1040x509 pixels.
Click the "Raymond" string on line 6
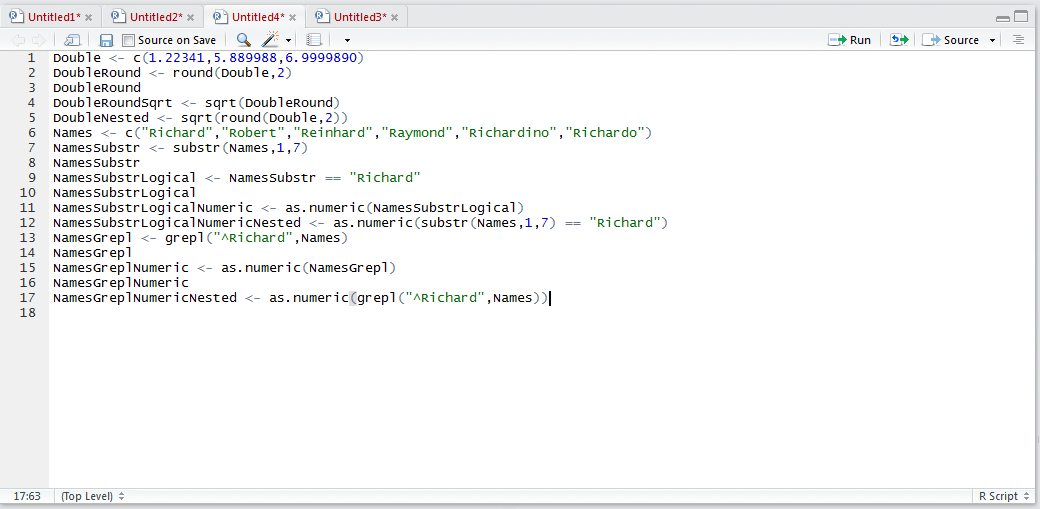point(421,133)
